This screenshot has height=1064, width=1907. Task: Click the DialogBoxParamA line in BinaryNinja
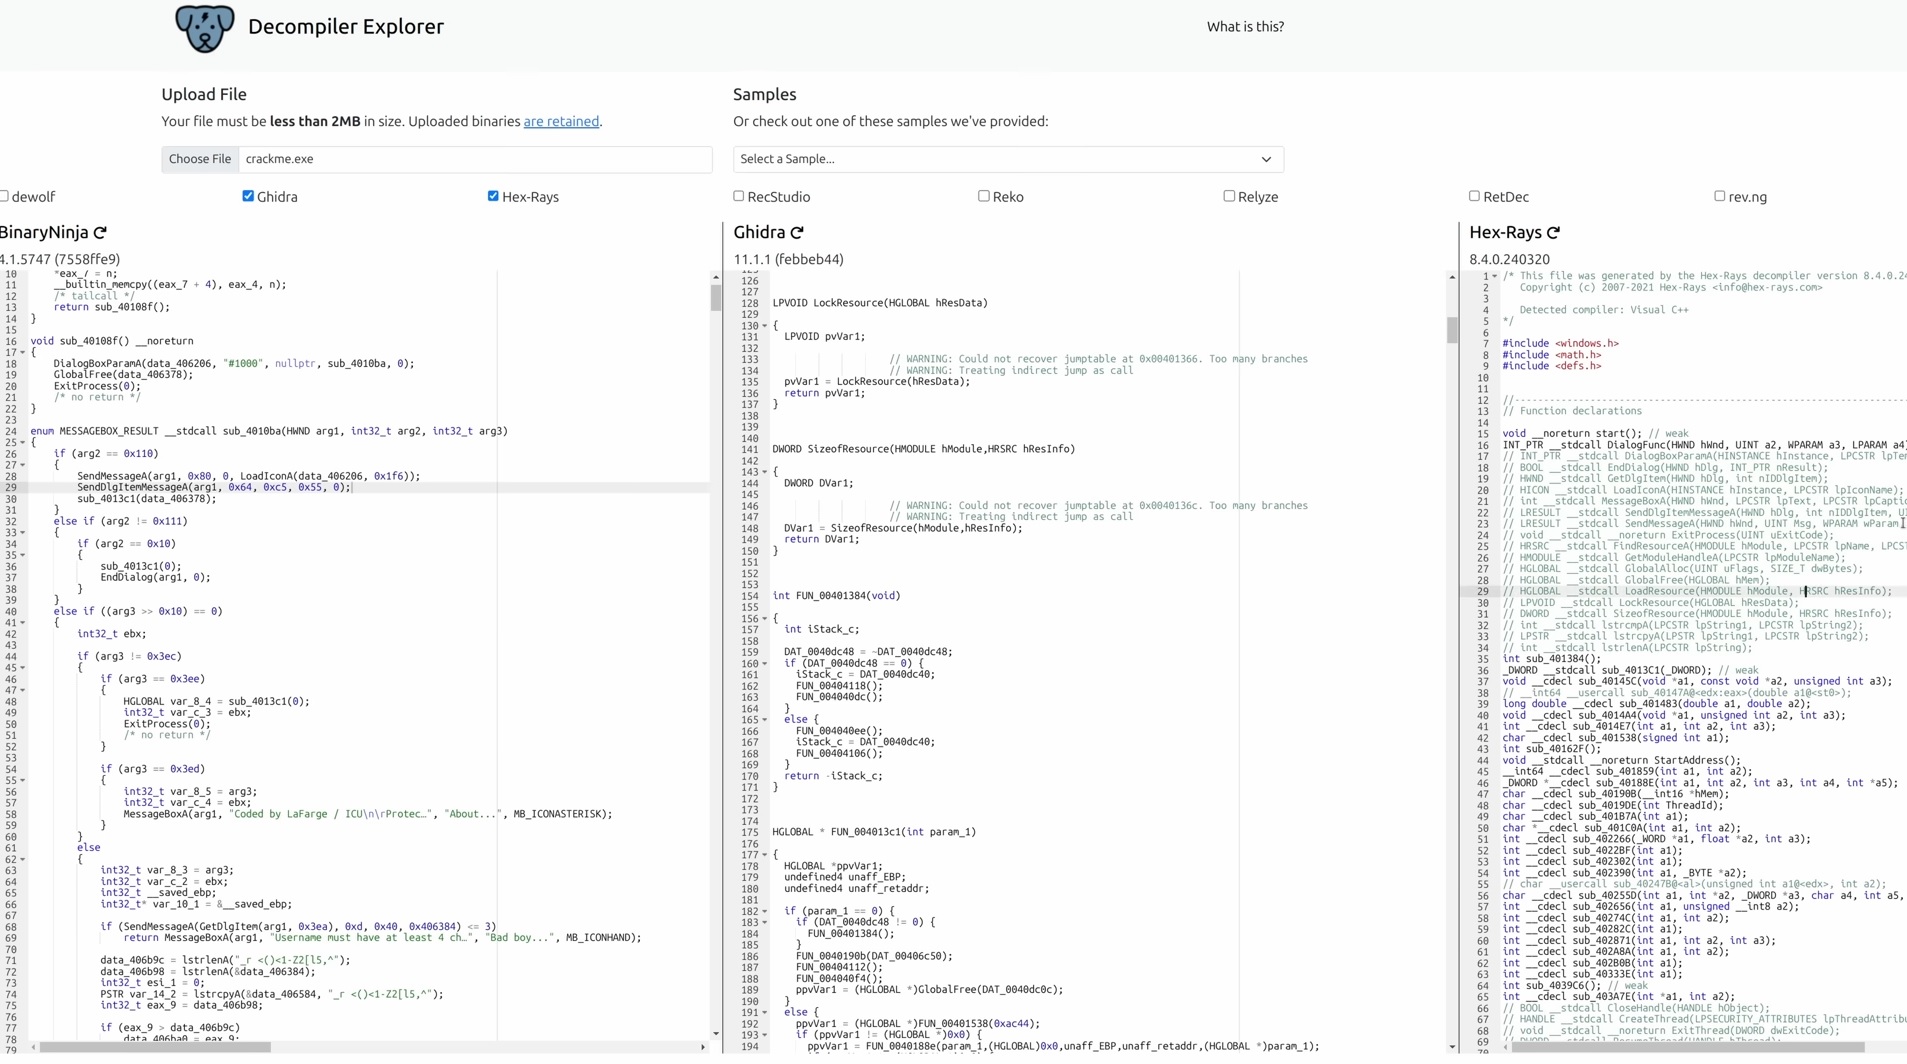234,364
